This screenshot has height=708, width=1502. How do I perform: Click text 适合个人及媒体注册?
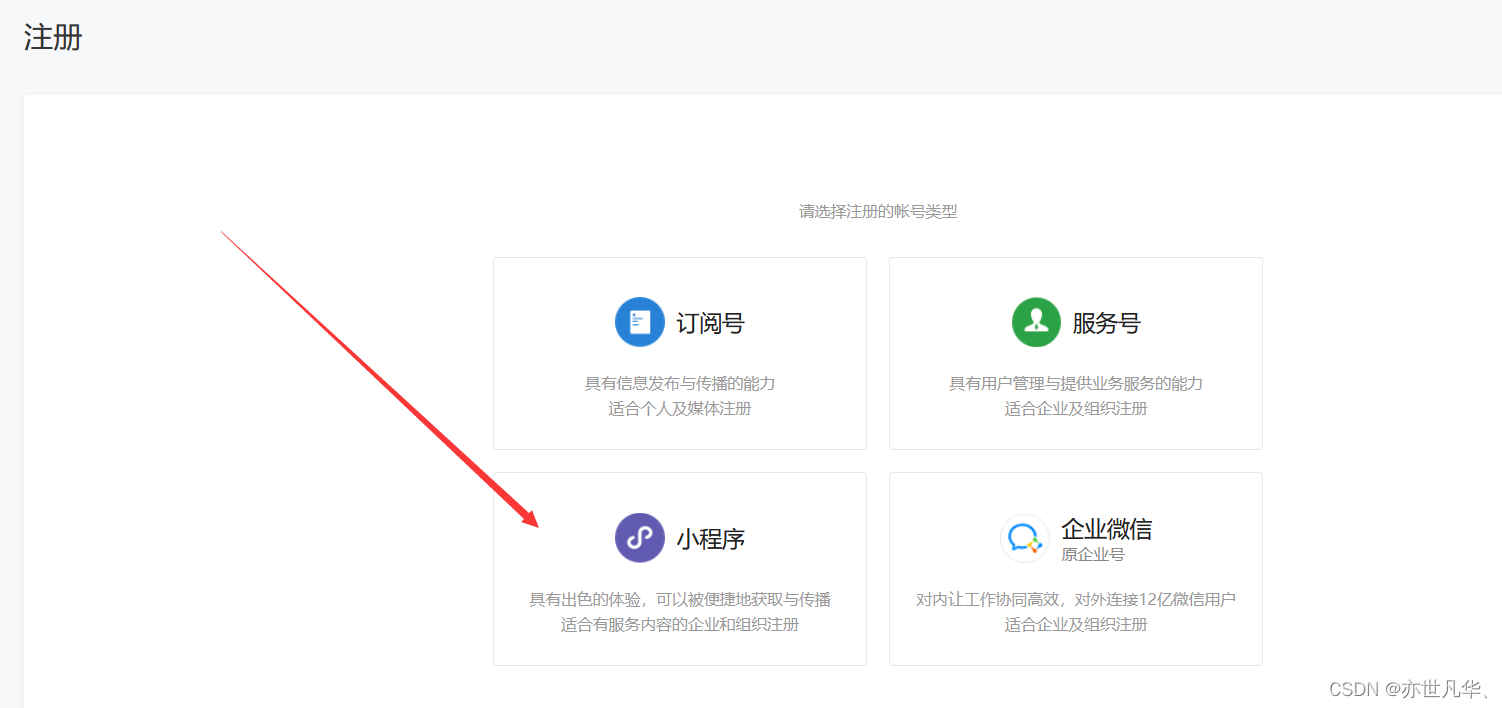[x=680, y=408]
